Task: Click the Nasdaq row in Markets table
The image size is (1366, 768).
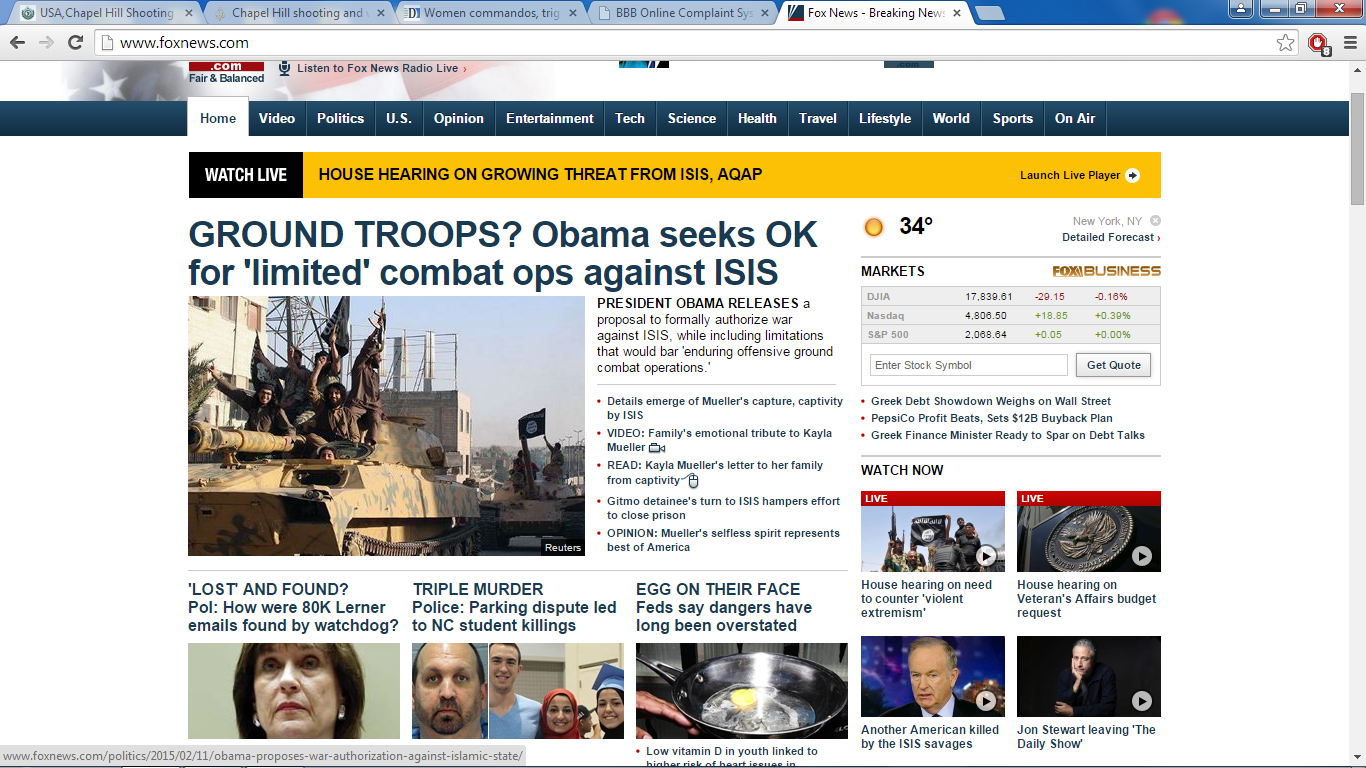Action: click(x=1011, y=315)
